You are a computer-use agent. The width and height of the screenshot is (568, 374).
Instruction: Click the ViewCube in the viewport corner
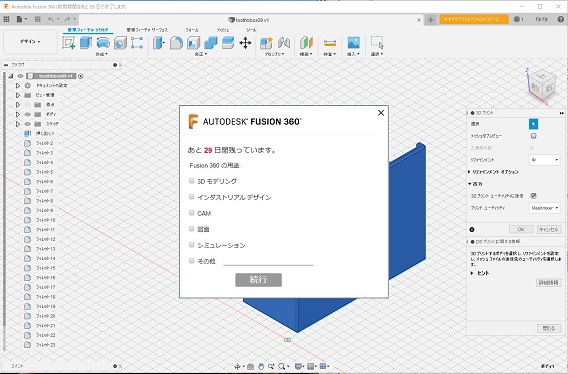(x=541, y=86)
